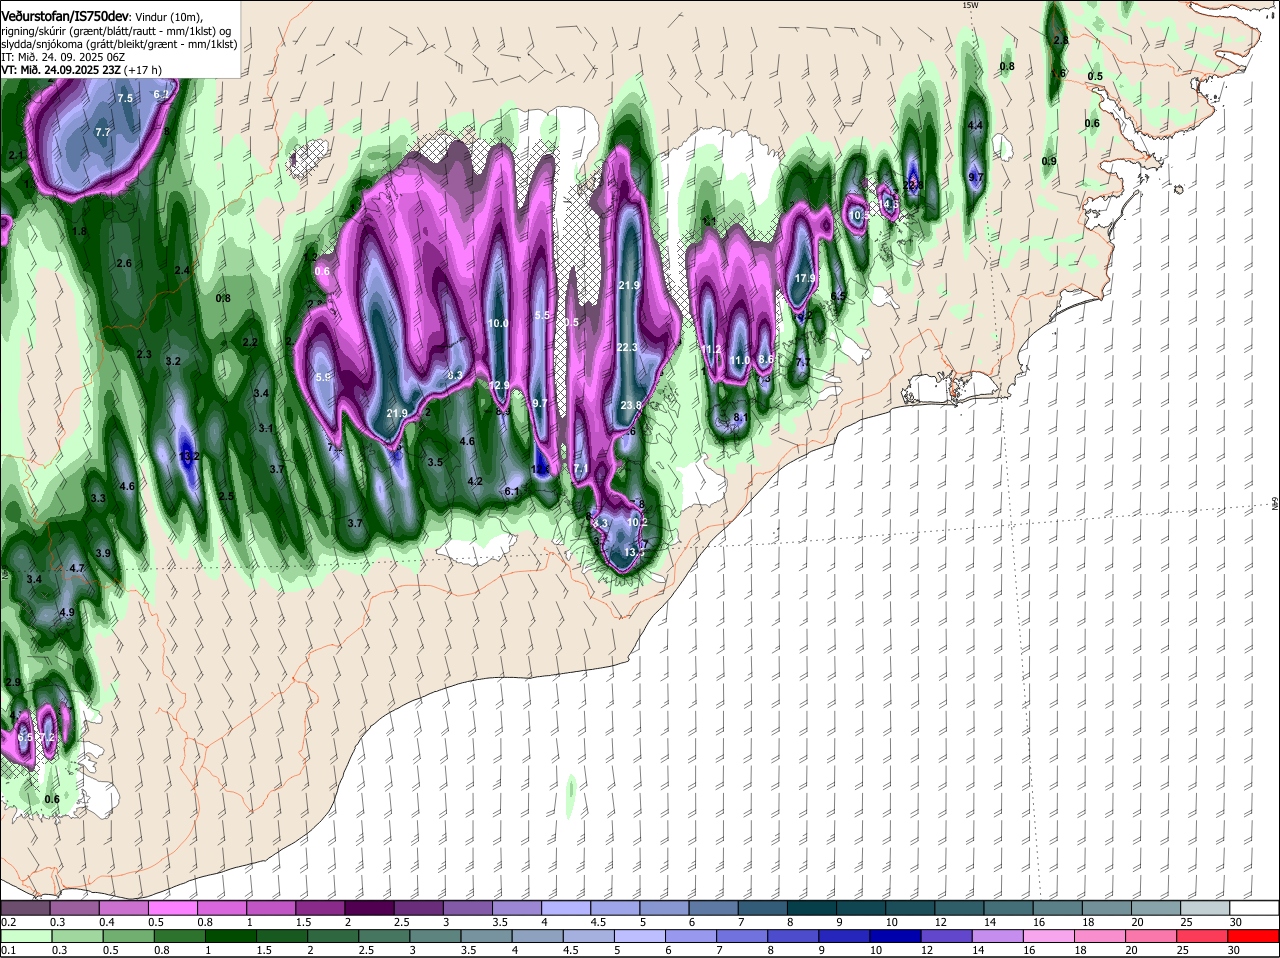Click the 5.5 precipitation value
The height and width of the screenshot is (958, 1280).
coord(543,315)
